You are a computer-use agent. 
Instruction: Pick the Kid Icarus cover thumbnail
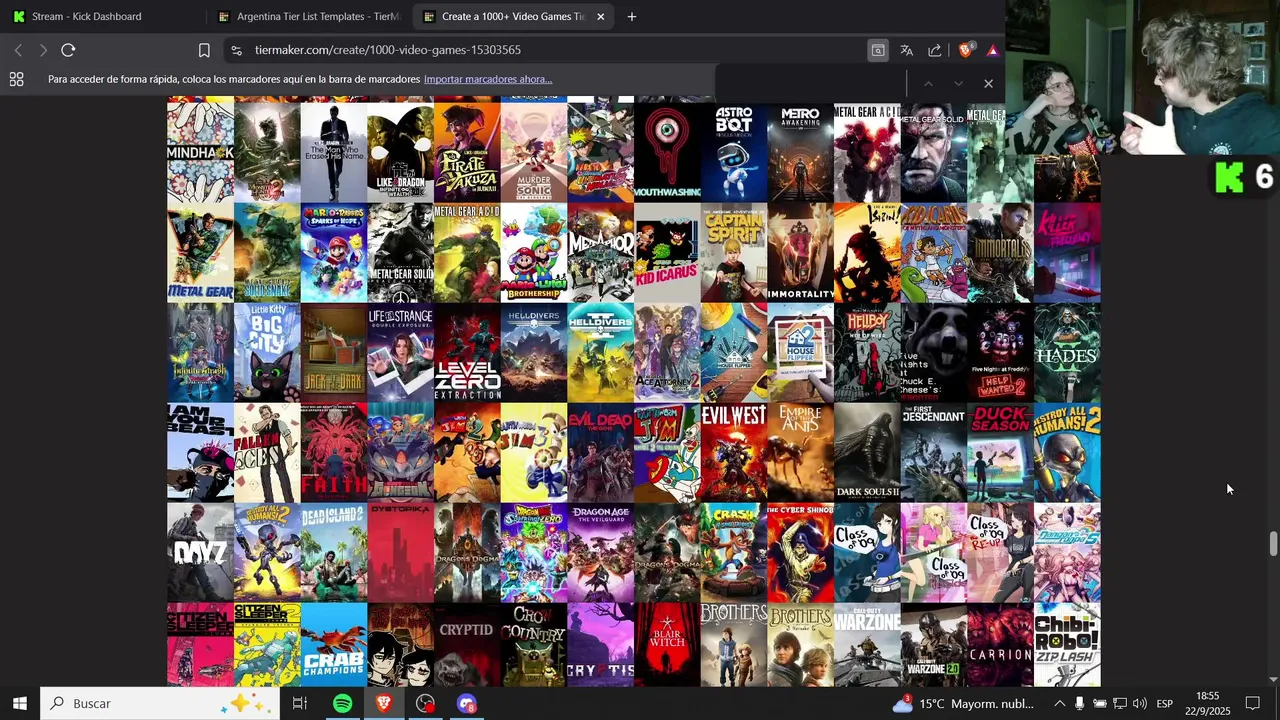coord(667,253)
